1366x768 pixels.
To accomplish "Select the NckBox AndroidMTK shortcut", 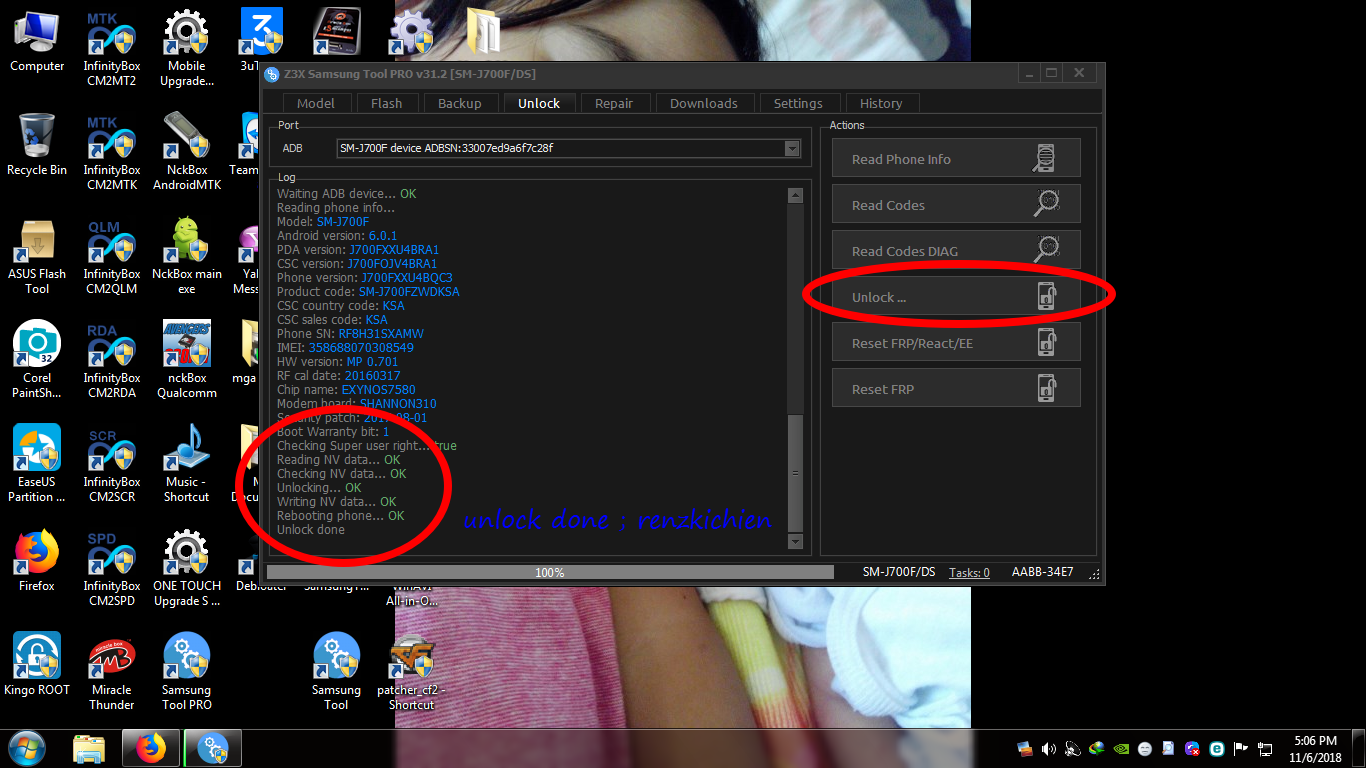I will tap(187, 151).
